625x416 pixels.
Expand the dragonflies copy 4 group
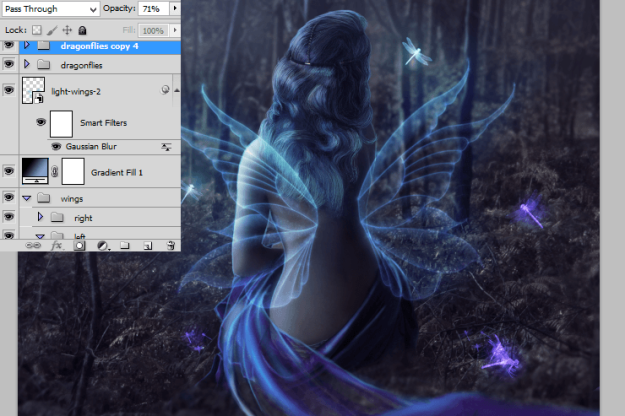click(x=27, y=45)
